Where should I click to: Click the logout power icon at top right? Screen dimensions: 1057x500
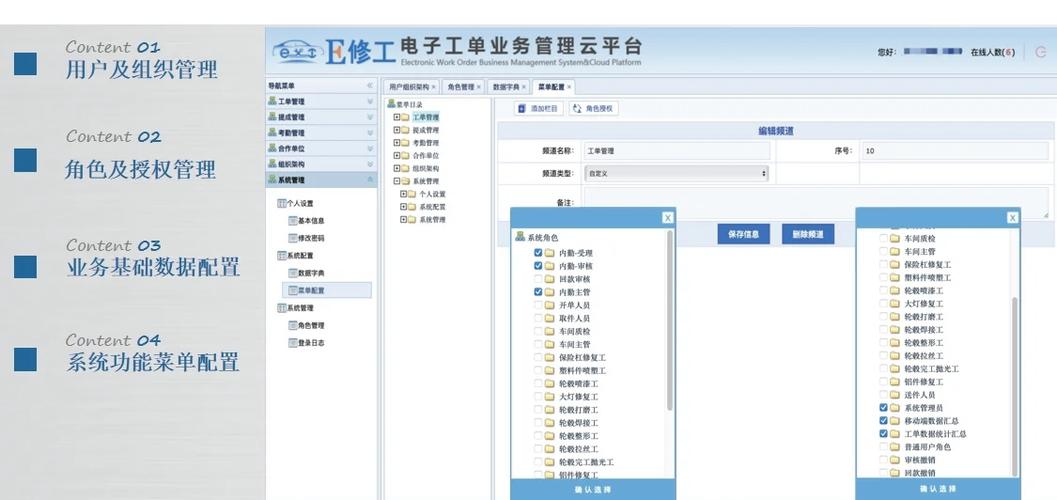(1039, 52)
